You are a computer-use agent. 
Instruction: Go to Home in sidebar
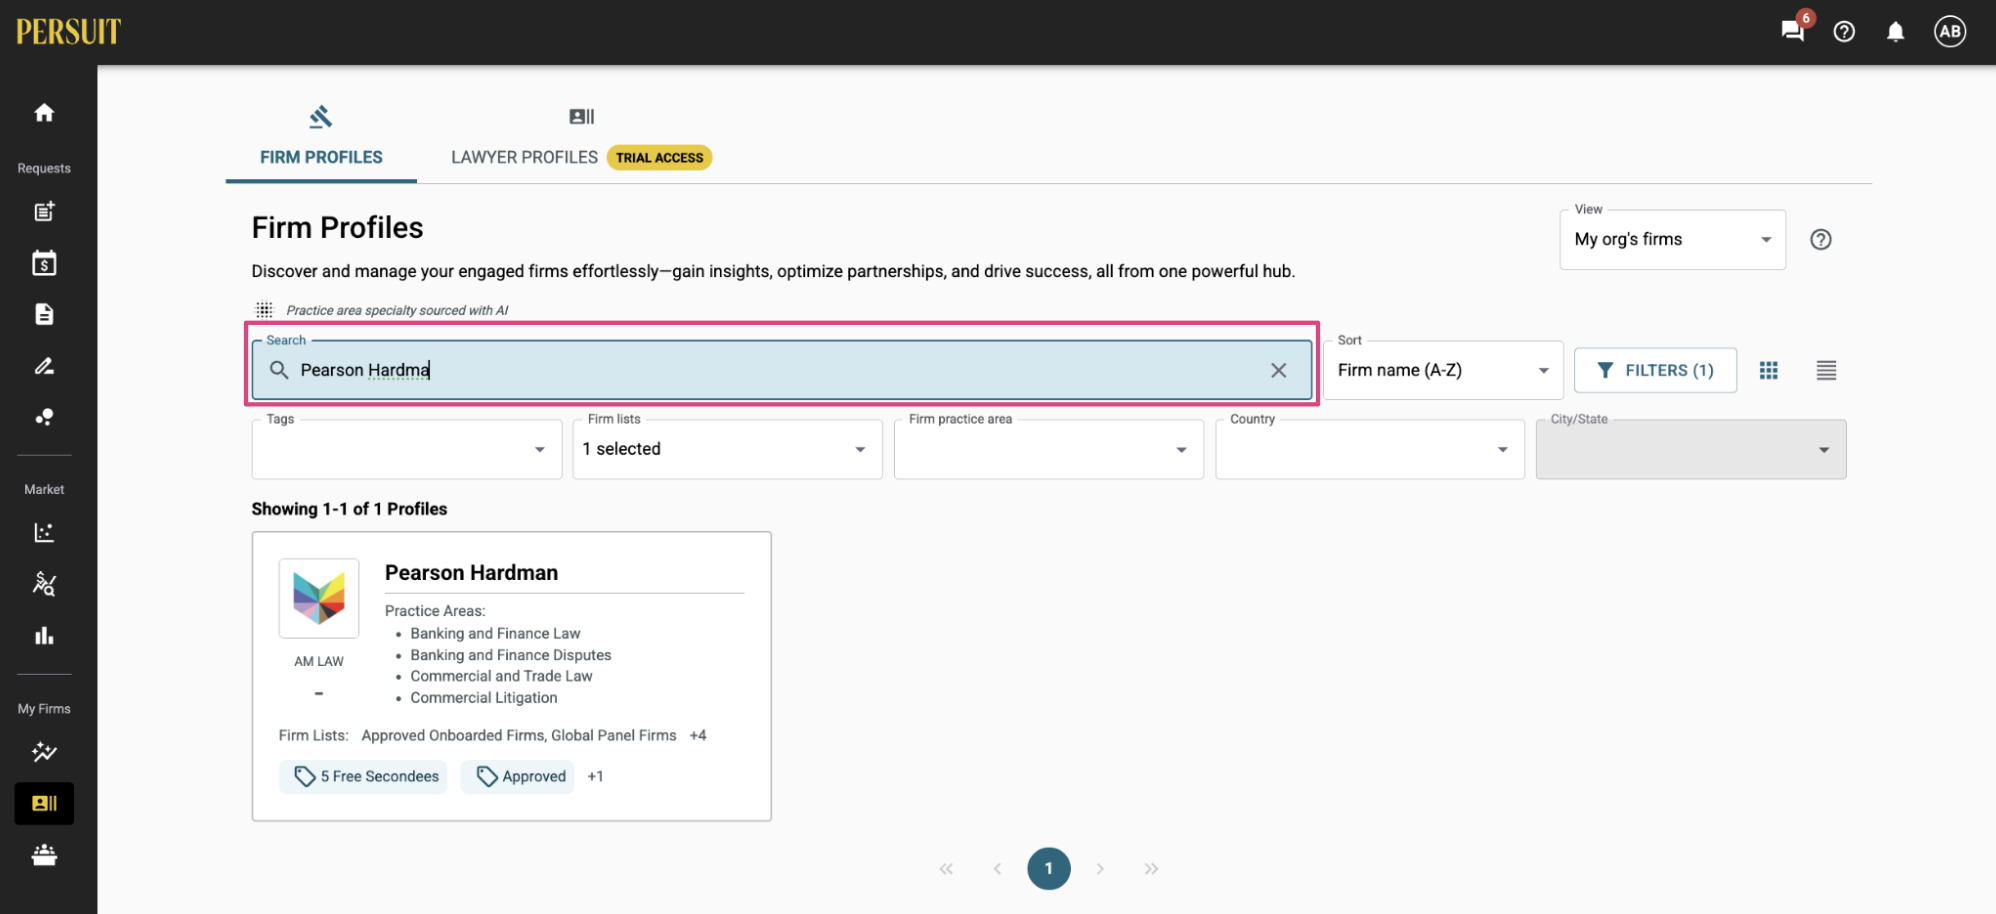pos(44,112)
